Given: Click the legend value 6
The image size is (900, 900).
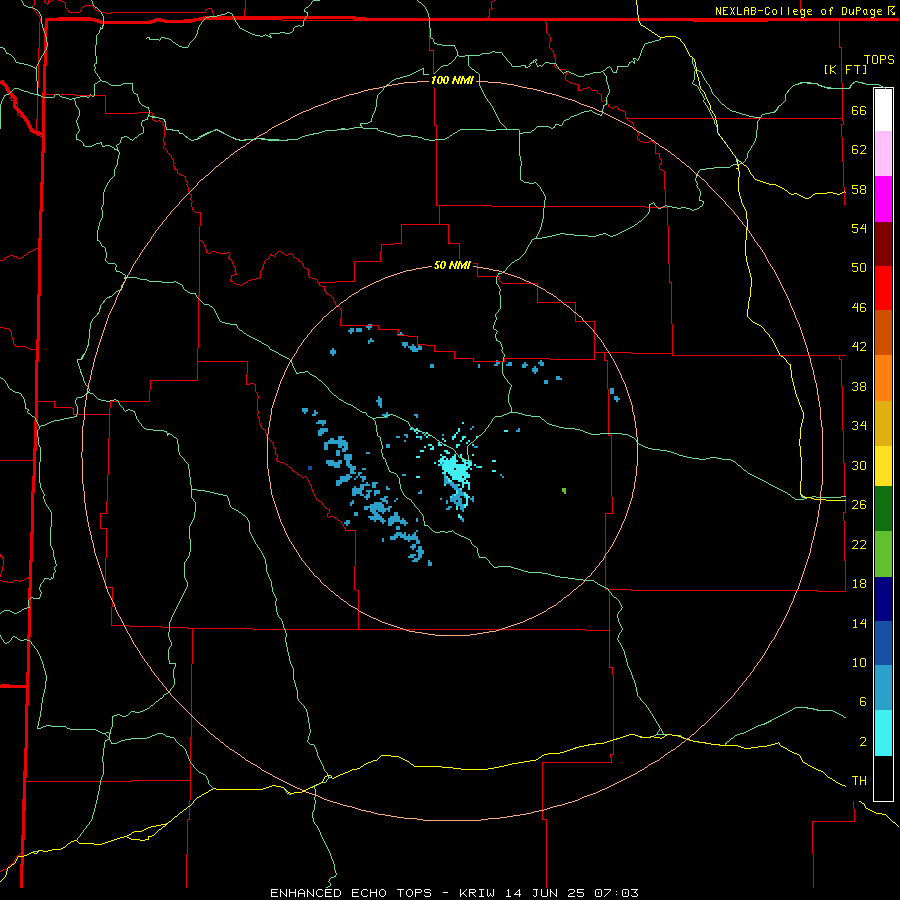Looking at the screenshot, I should (862, 702).
